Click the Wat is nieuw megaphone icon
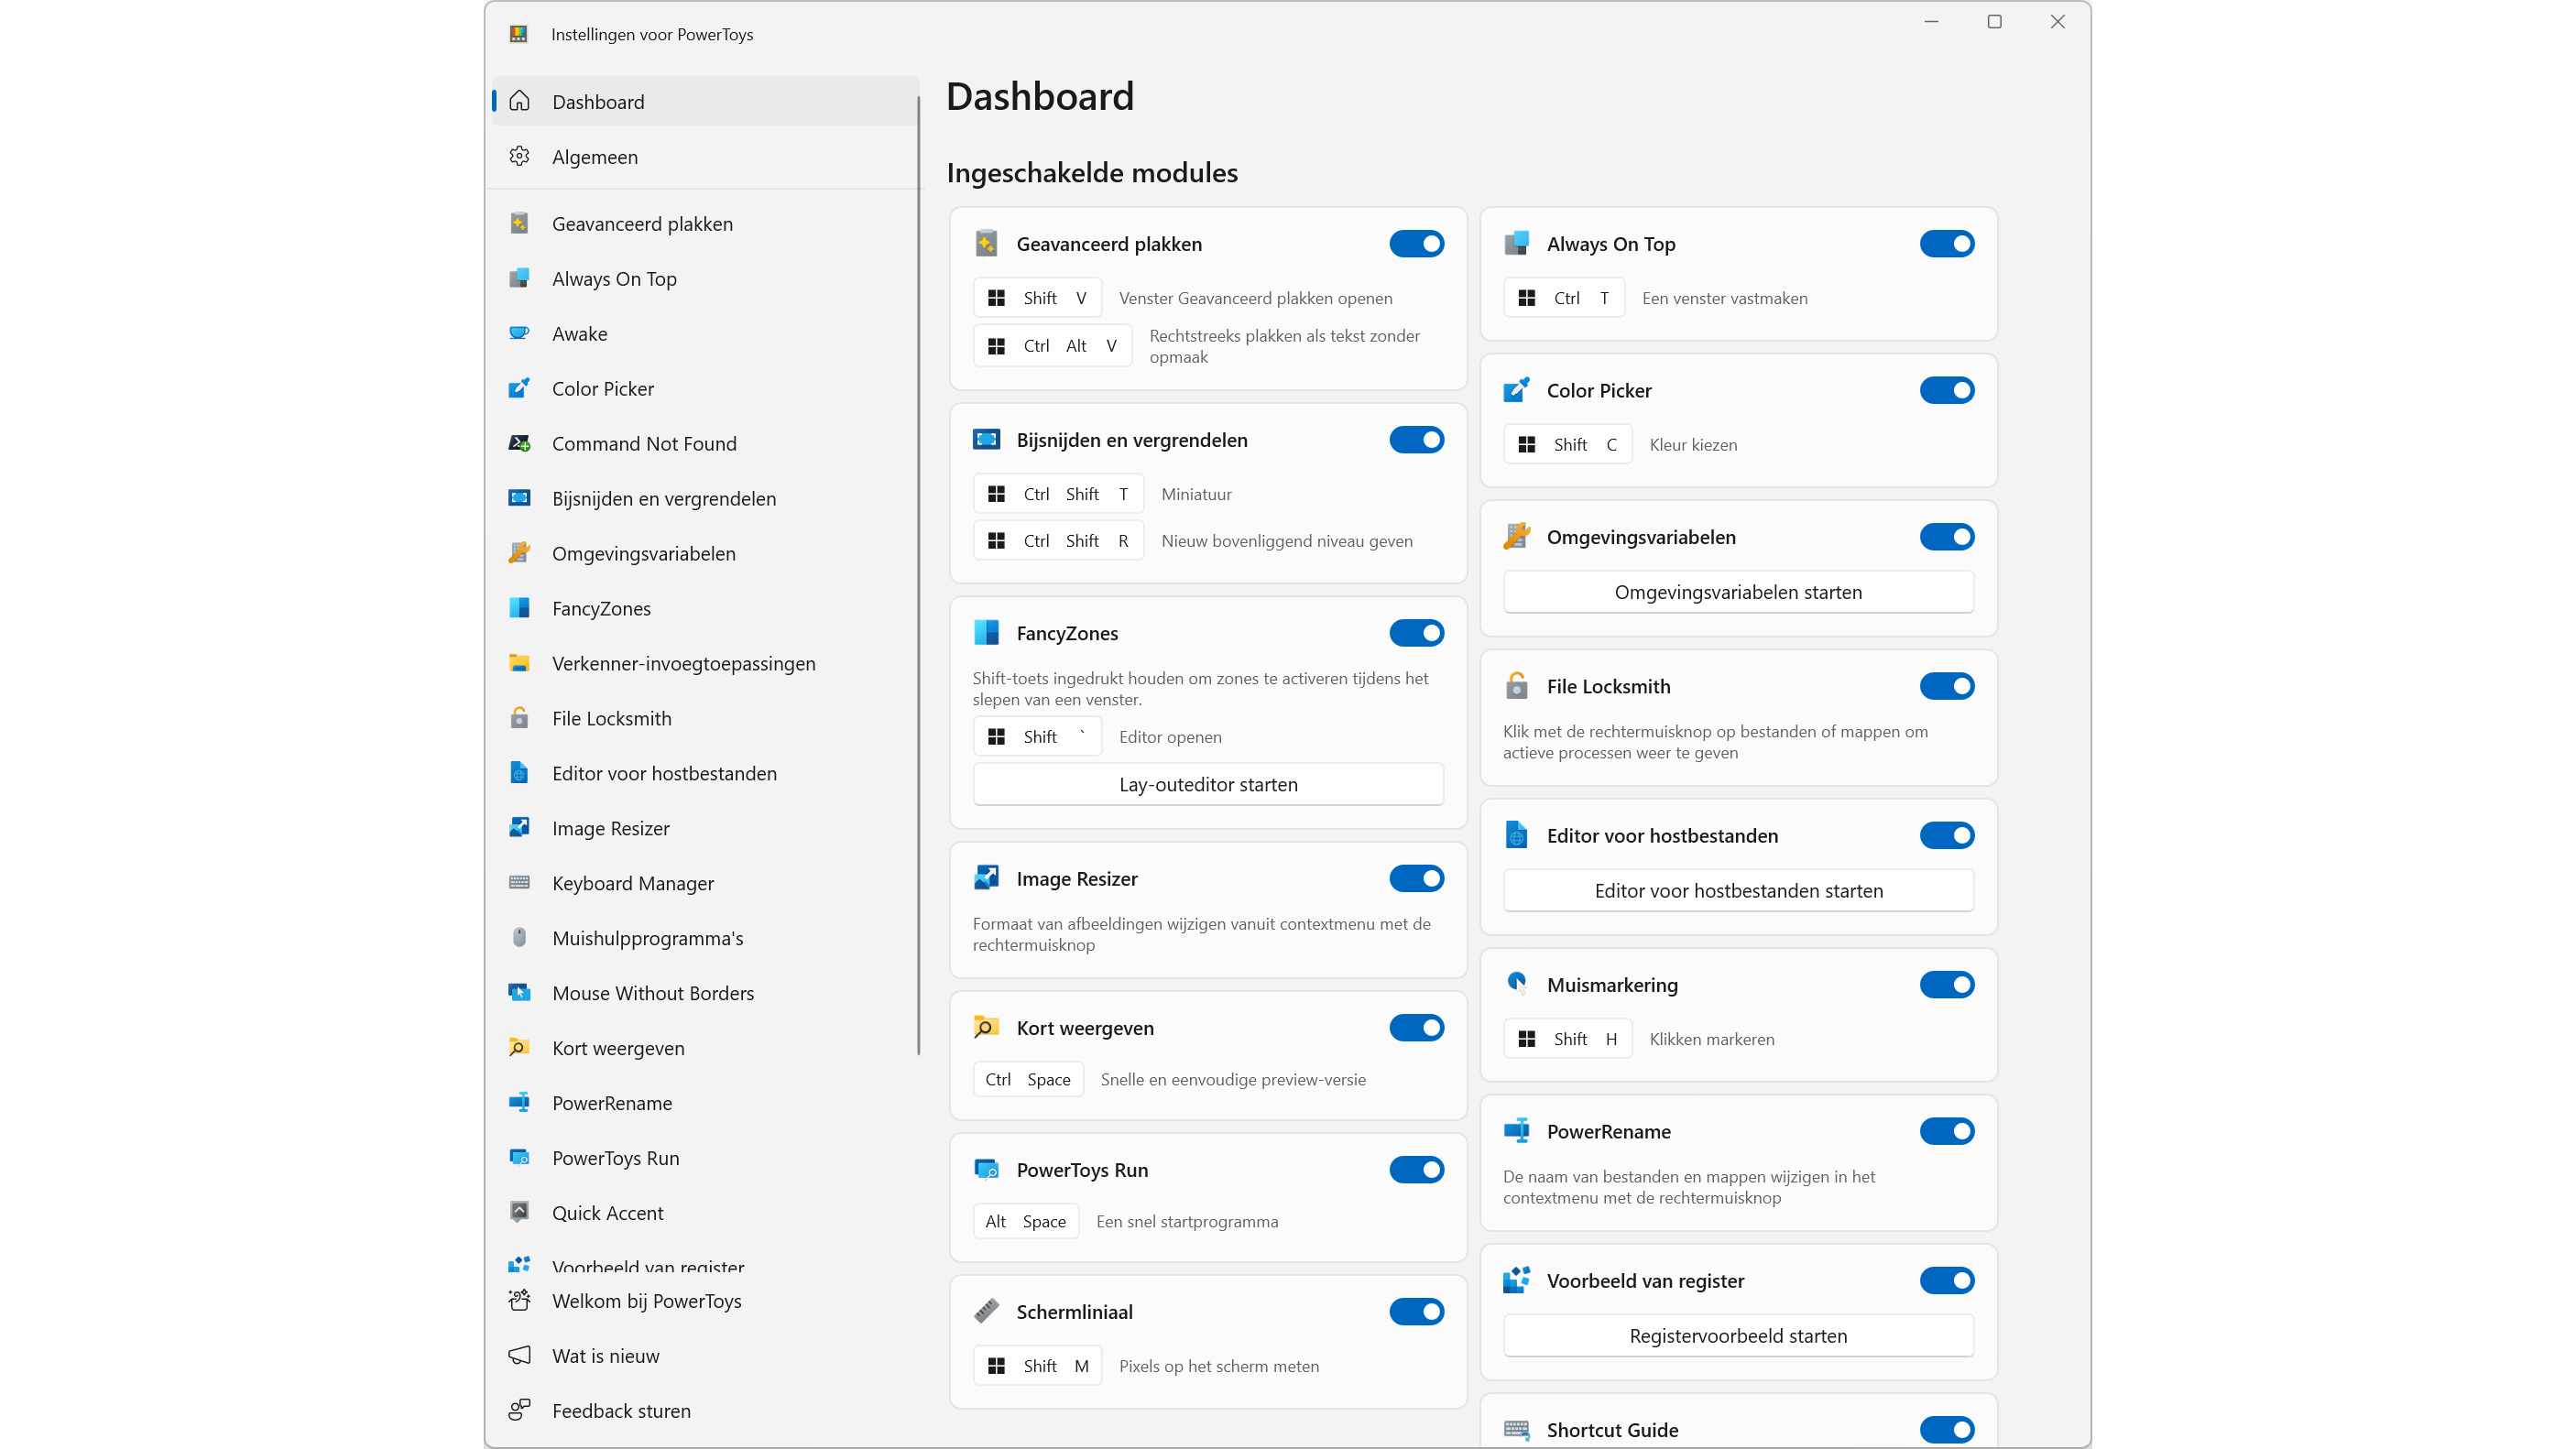 pyautogui.click(x=519, y=1355)
